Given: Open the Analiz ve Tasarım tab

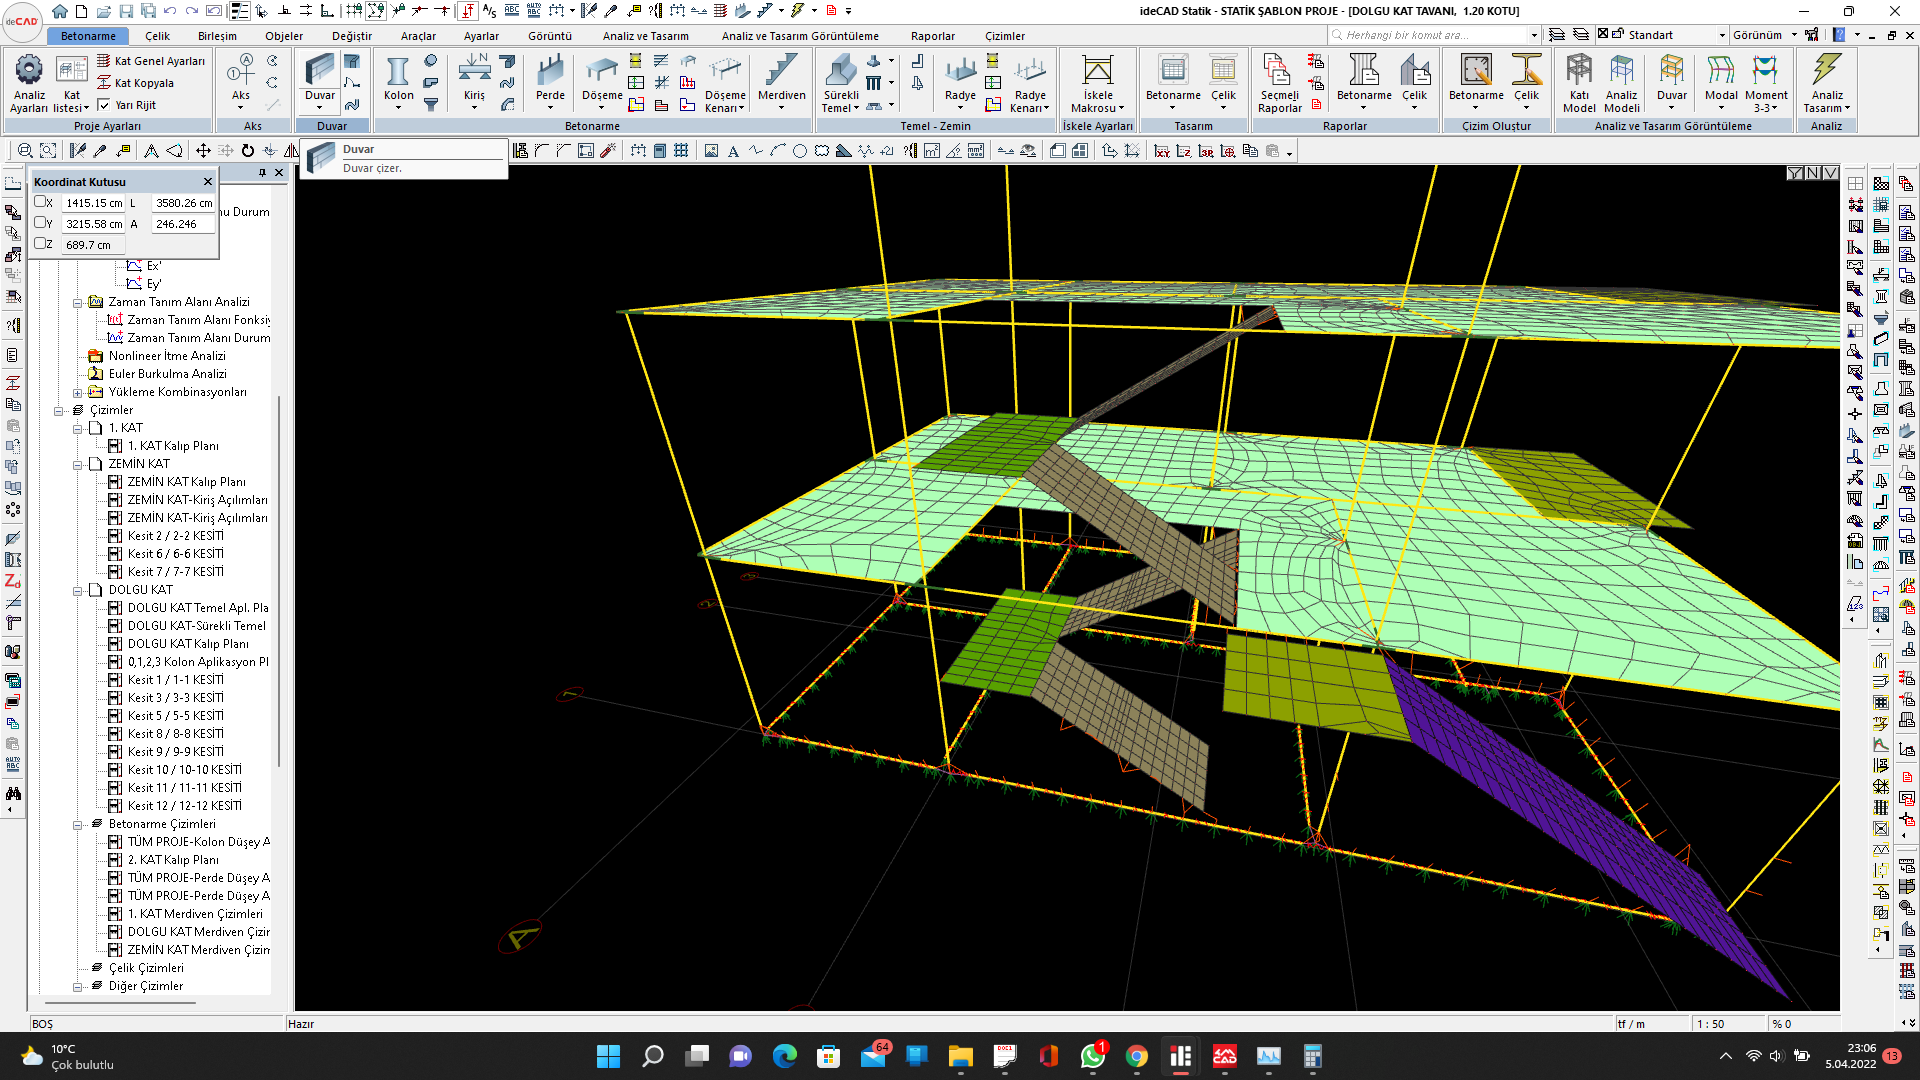Looking at the screenshot, I should tap(645, 36).
